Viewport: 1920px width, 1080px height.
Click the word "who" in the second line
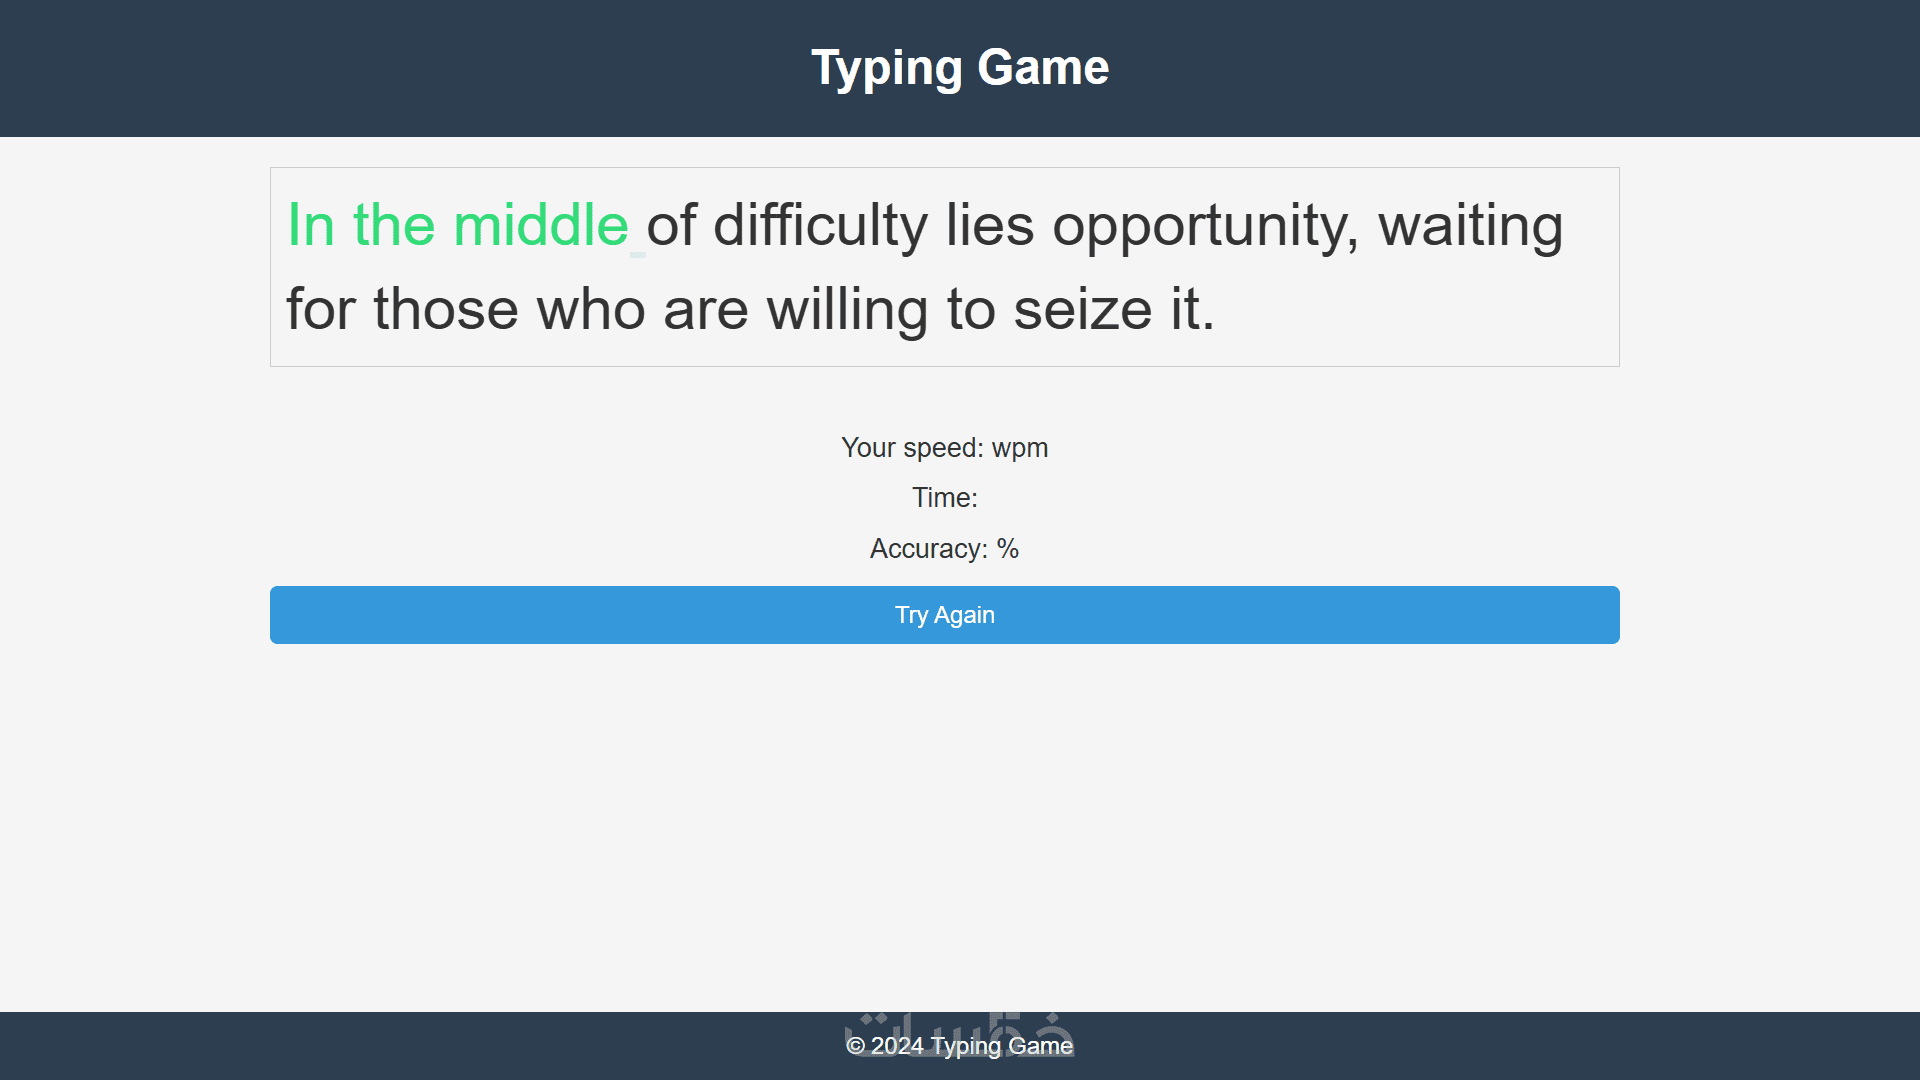[591, 309]
